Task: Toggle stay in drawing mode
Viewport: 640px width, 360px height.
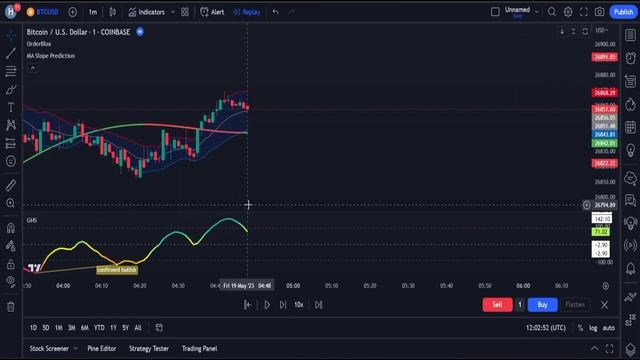Action: click(11, 246)
